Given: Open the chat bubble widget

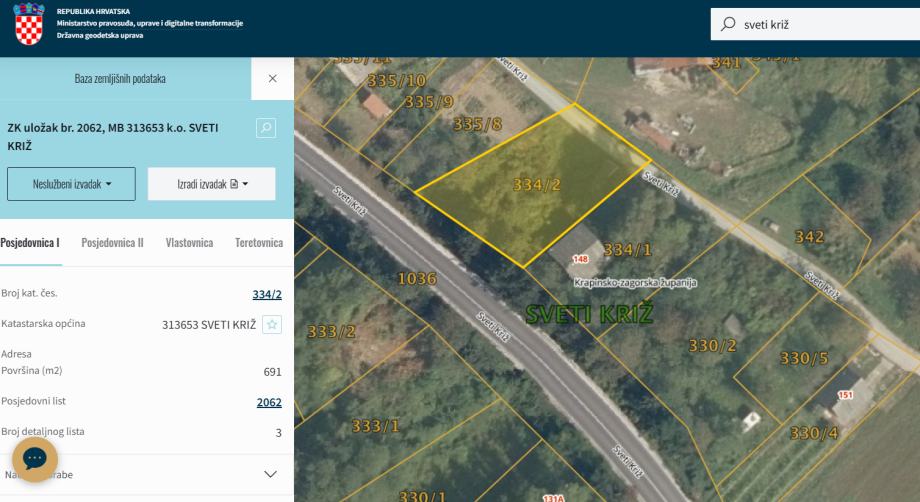Looking at the screenshot, I should pyautogui.click(x=35, y=459).
